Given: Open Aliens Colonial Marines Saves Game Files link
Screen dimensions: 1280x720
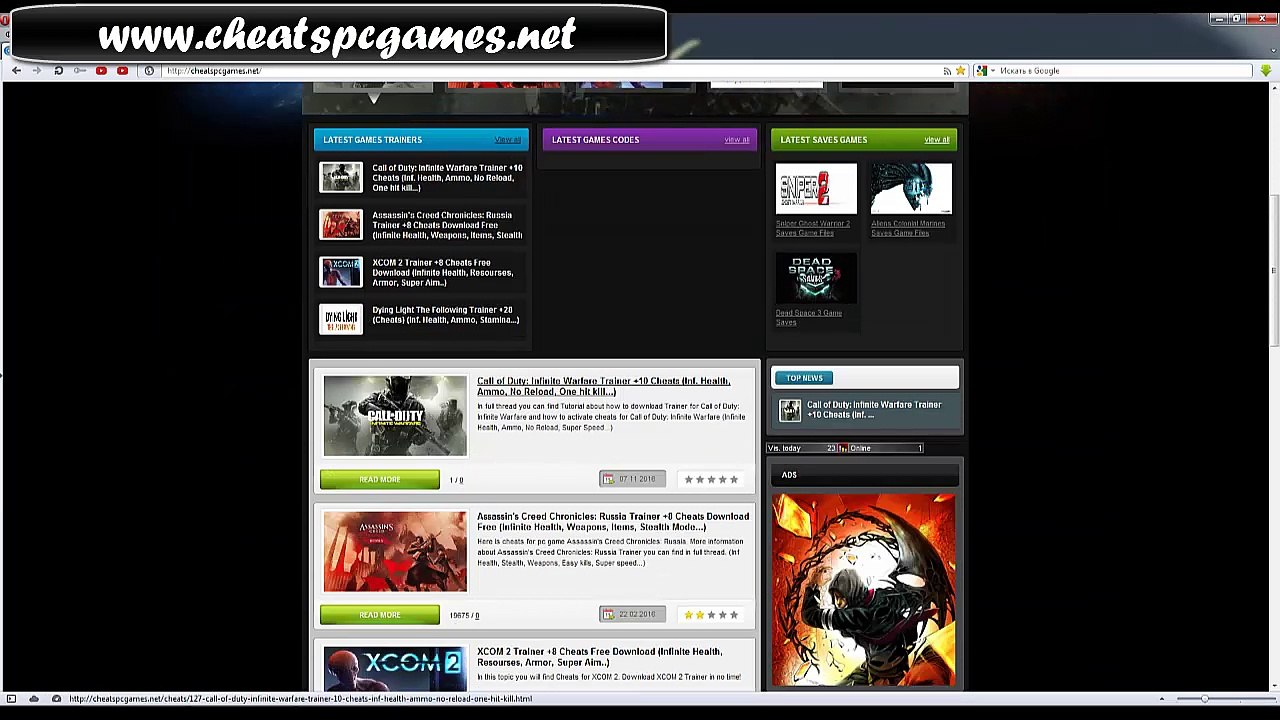Looking at the screenshot, I should (x=908, y=228).
